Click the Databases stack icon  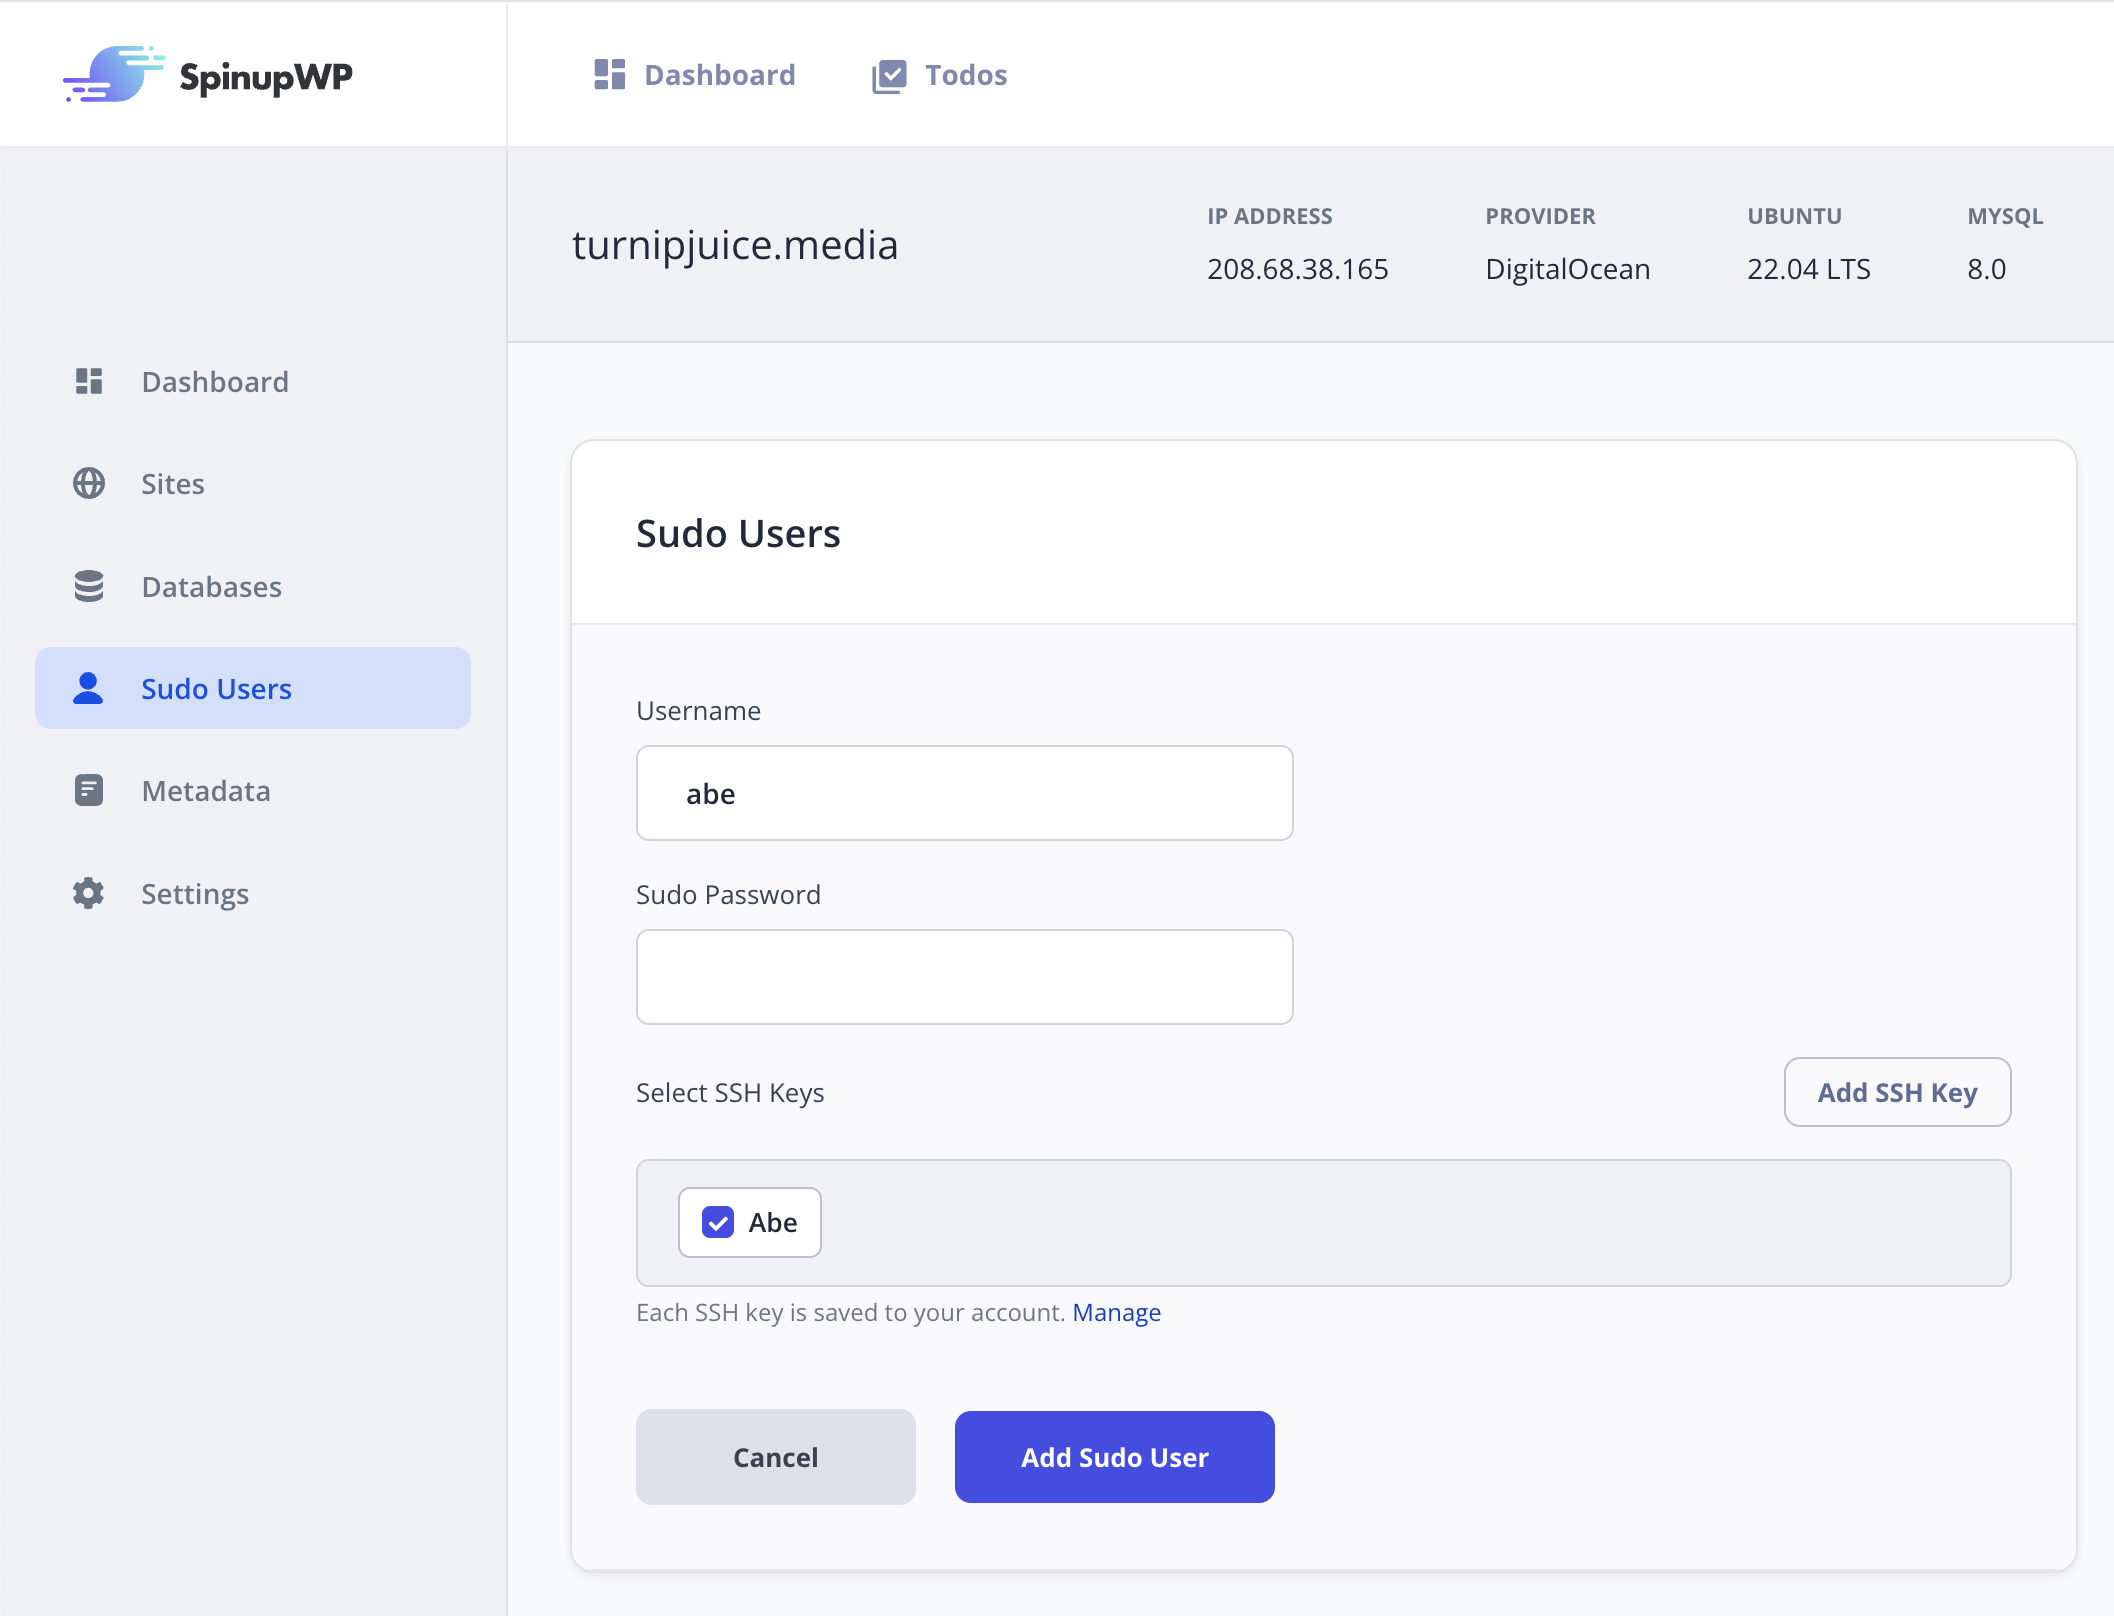(x=89, y=586)
